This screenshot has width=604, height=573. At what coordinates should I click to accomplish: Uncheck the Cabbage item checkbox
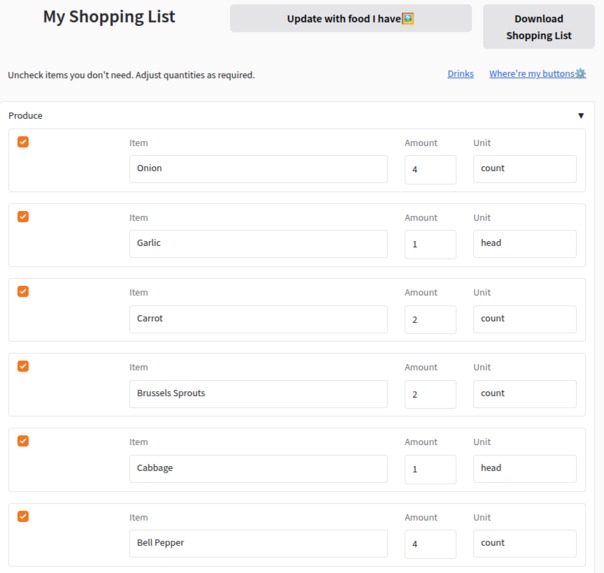(23, 441)
